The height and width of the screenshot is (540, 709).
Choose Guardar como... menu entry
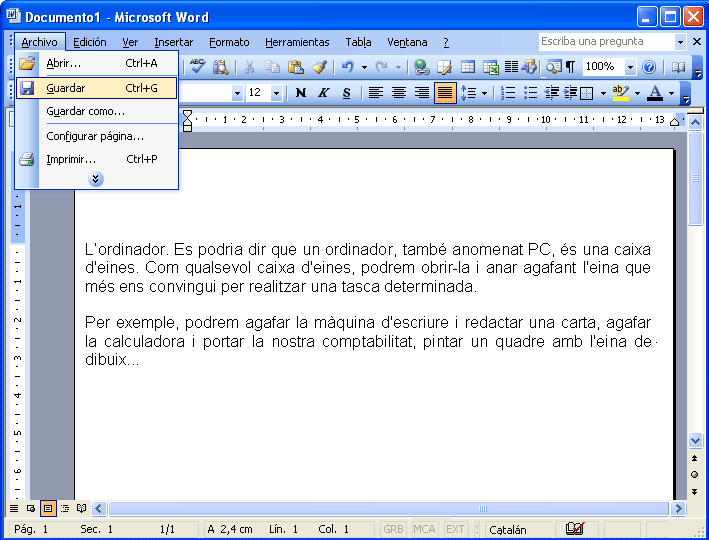click(96, 111)
